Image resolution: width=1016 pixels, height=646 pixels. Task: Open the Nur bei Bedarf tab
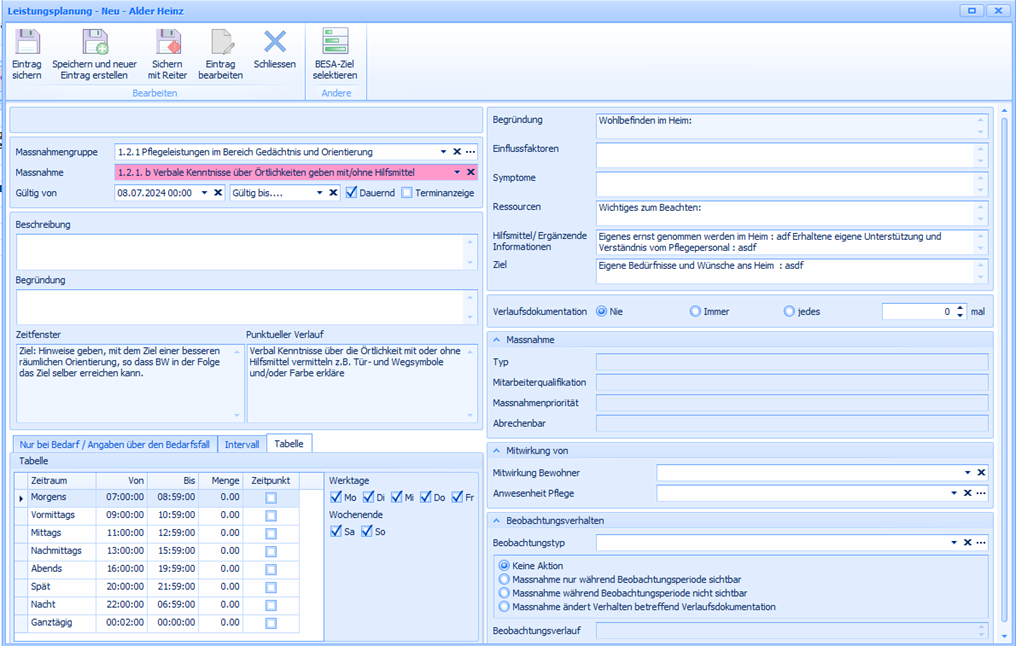click(x=114, y=444)
